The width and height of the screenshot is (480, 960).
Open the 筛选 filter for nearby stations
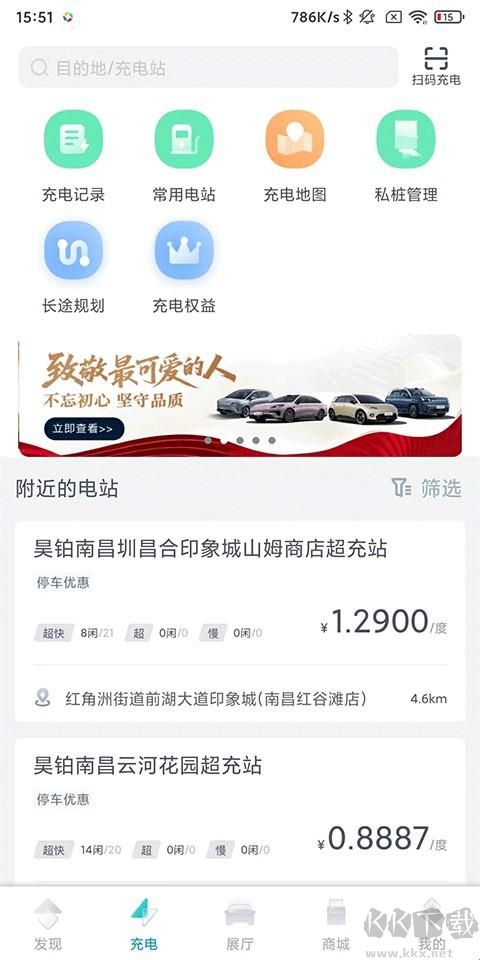pyautogui.click(x=426, y=488)
